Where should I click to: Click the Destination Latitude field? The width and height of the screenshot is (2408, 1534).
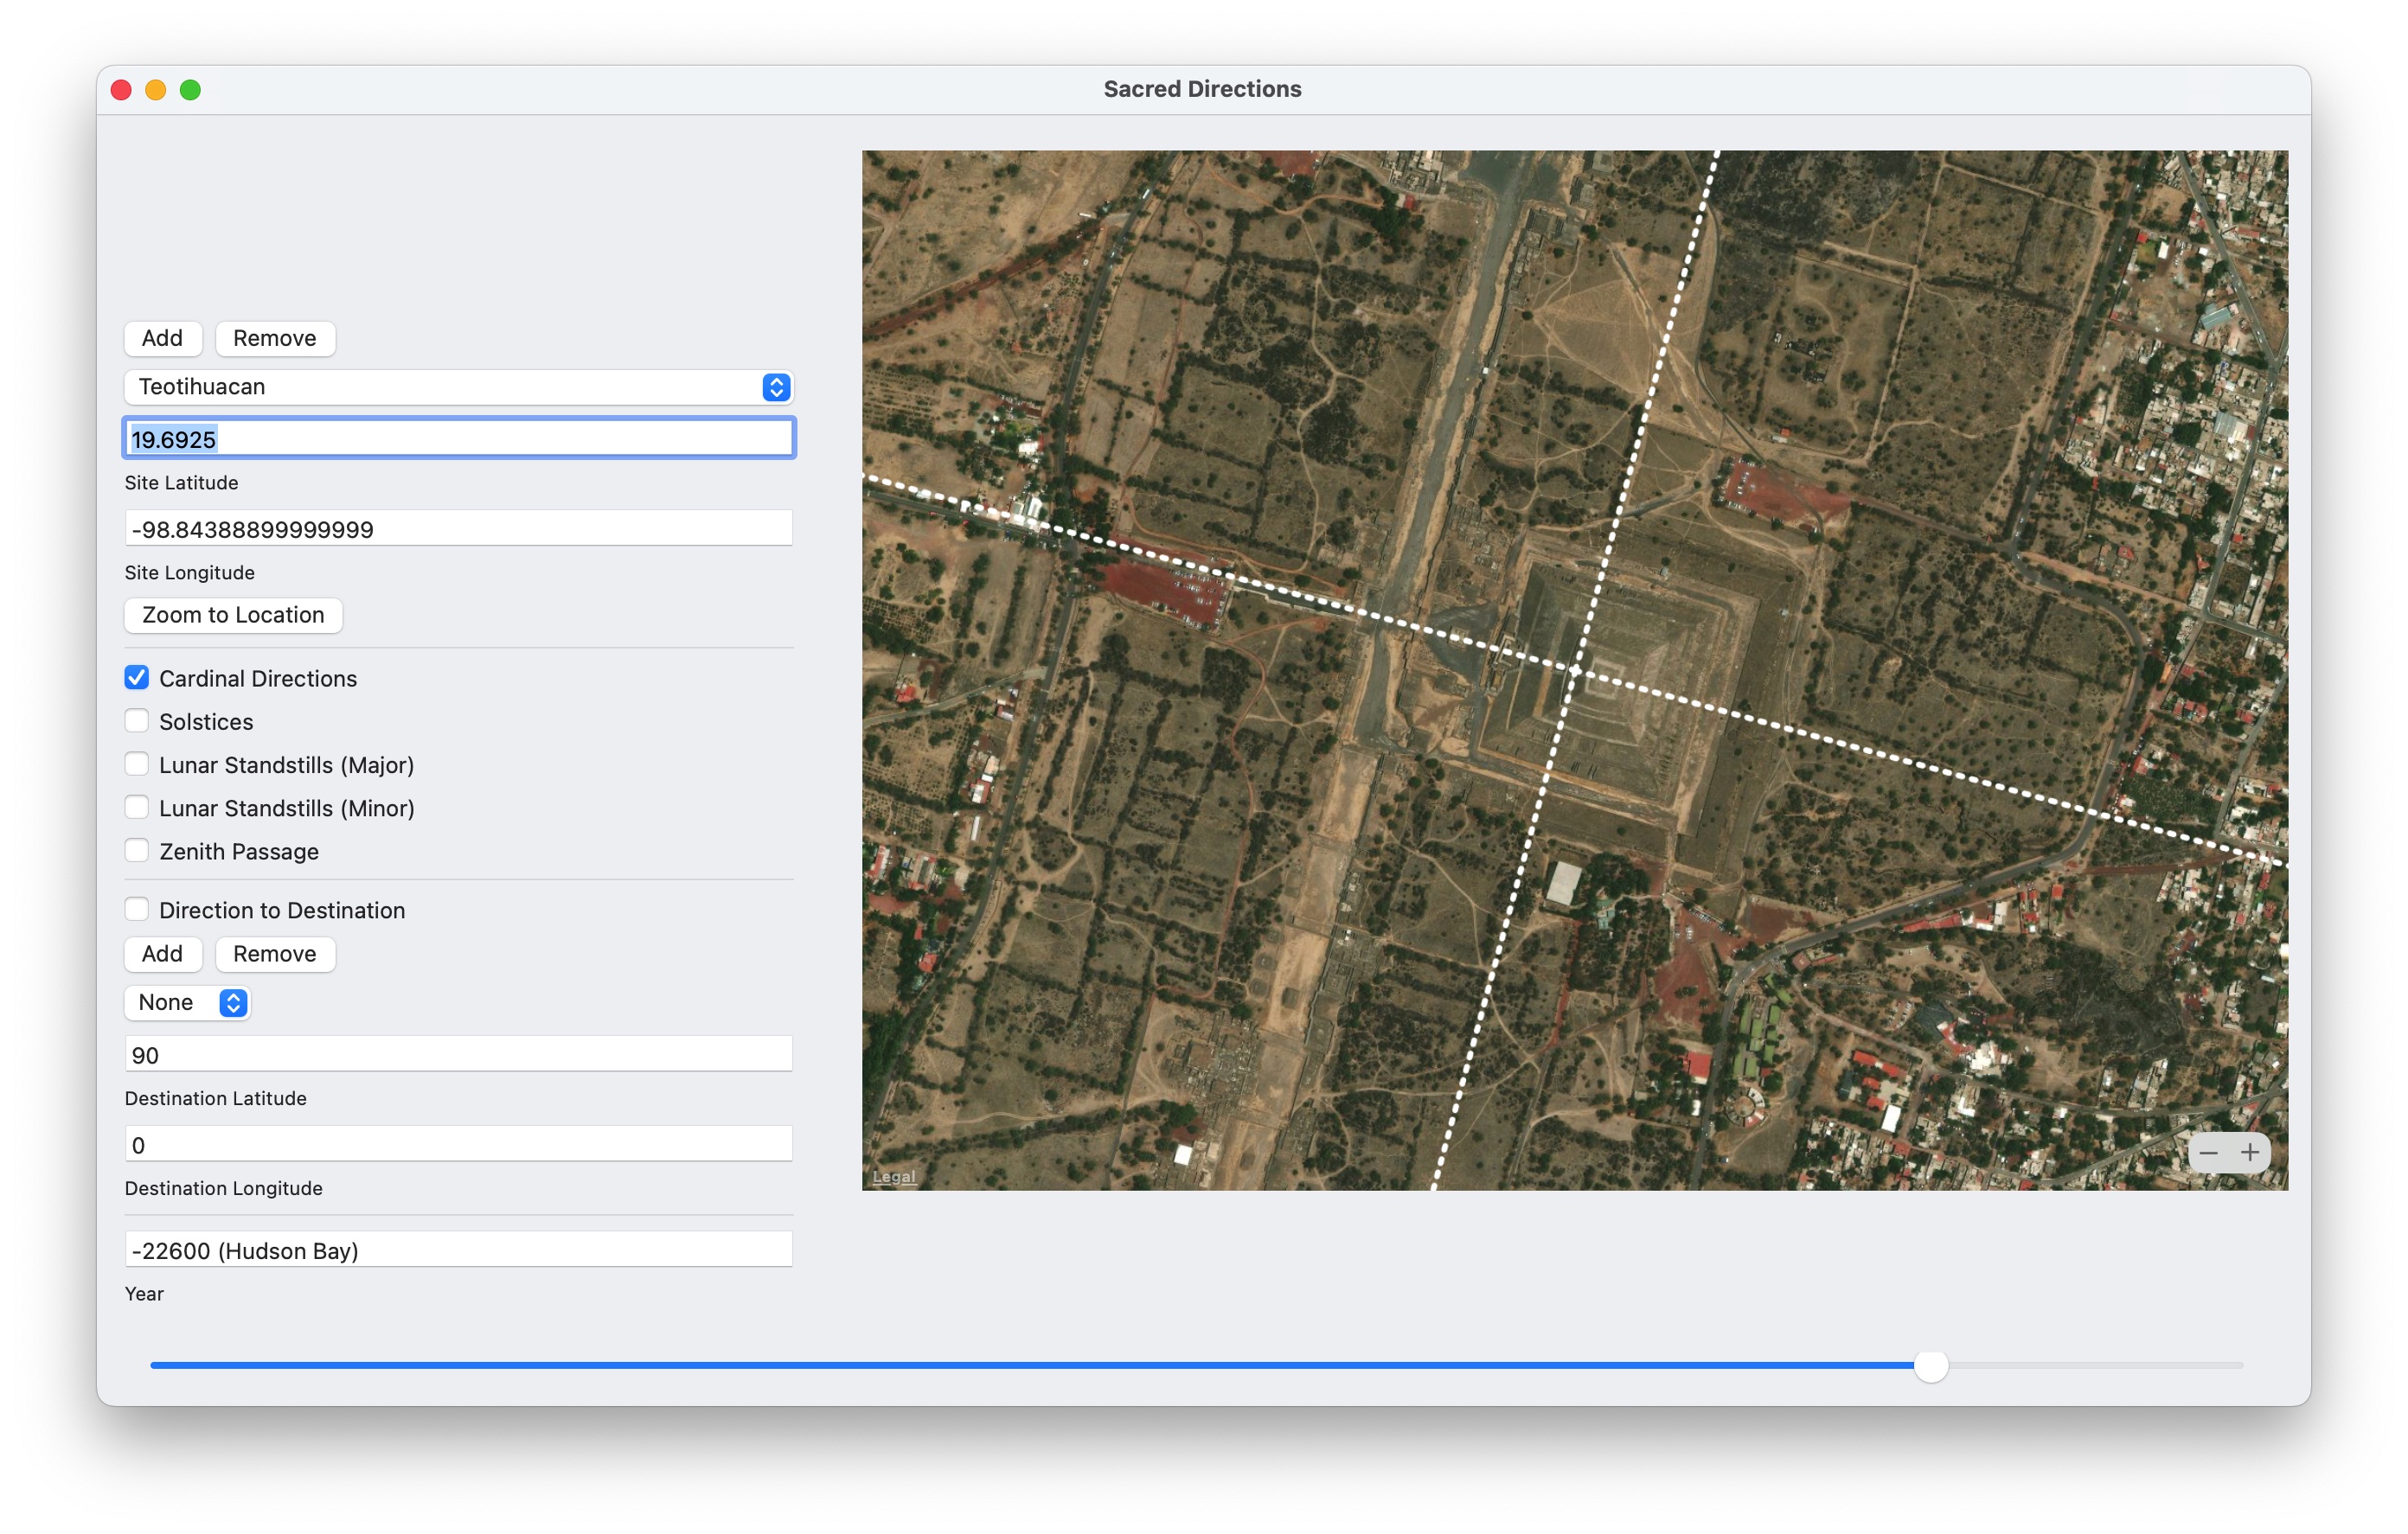[x=458, y=1054]
